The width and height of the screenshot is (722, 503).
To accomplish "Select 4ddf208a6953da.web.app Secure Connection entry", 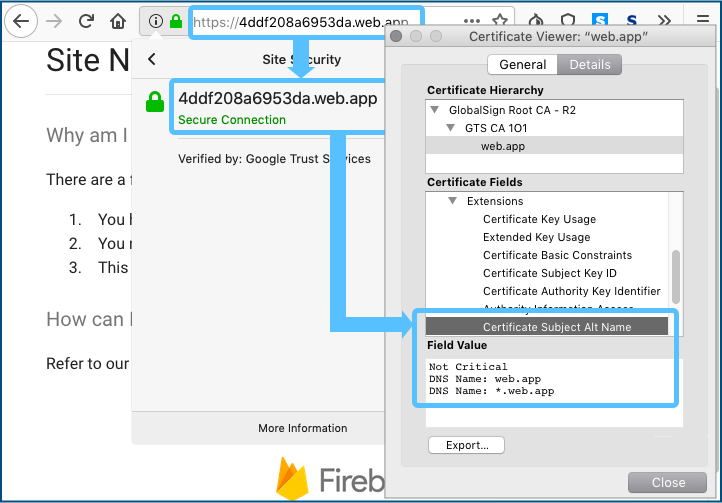I will tap(278, 107).
